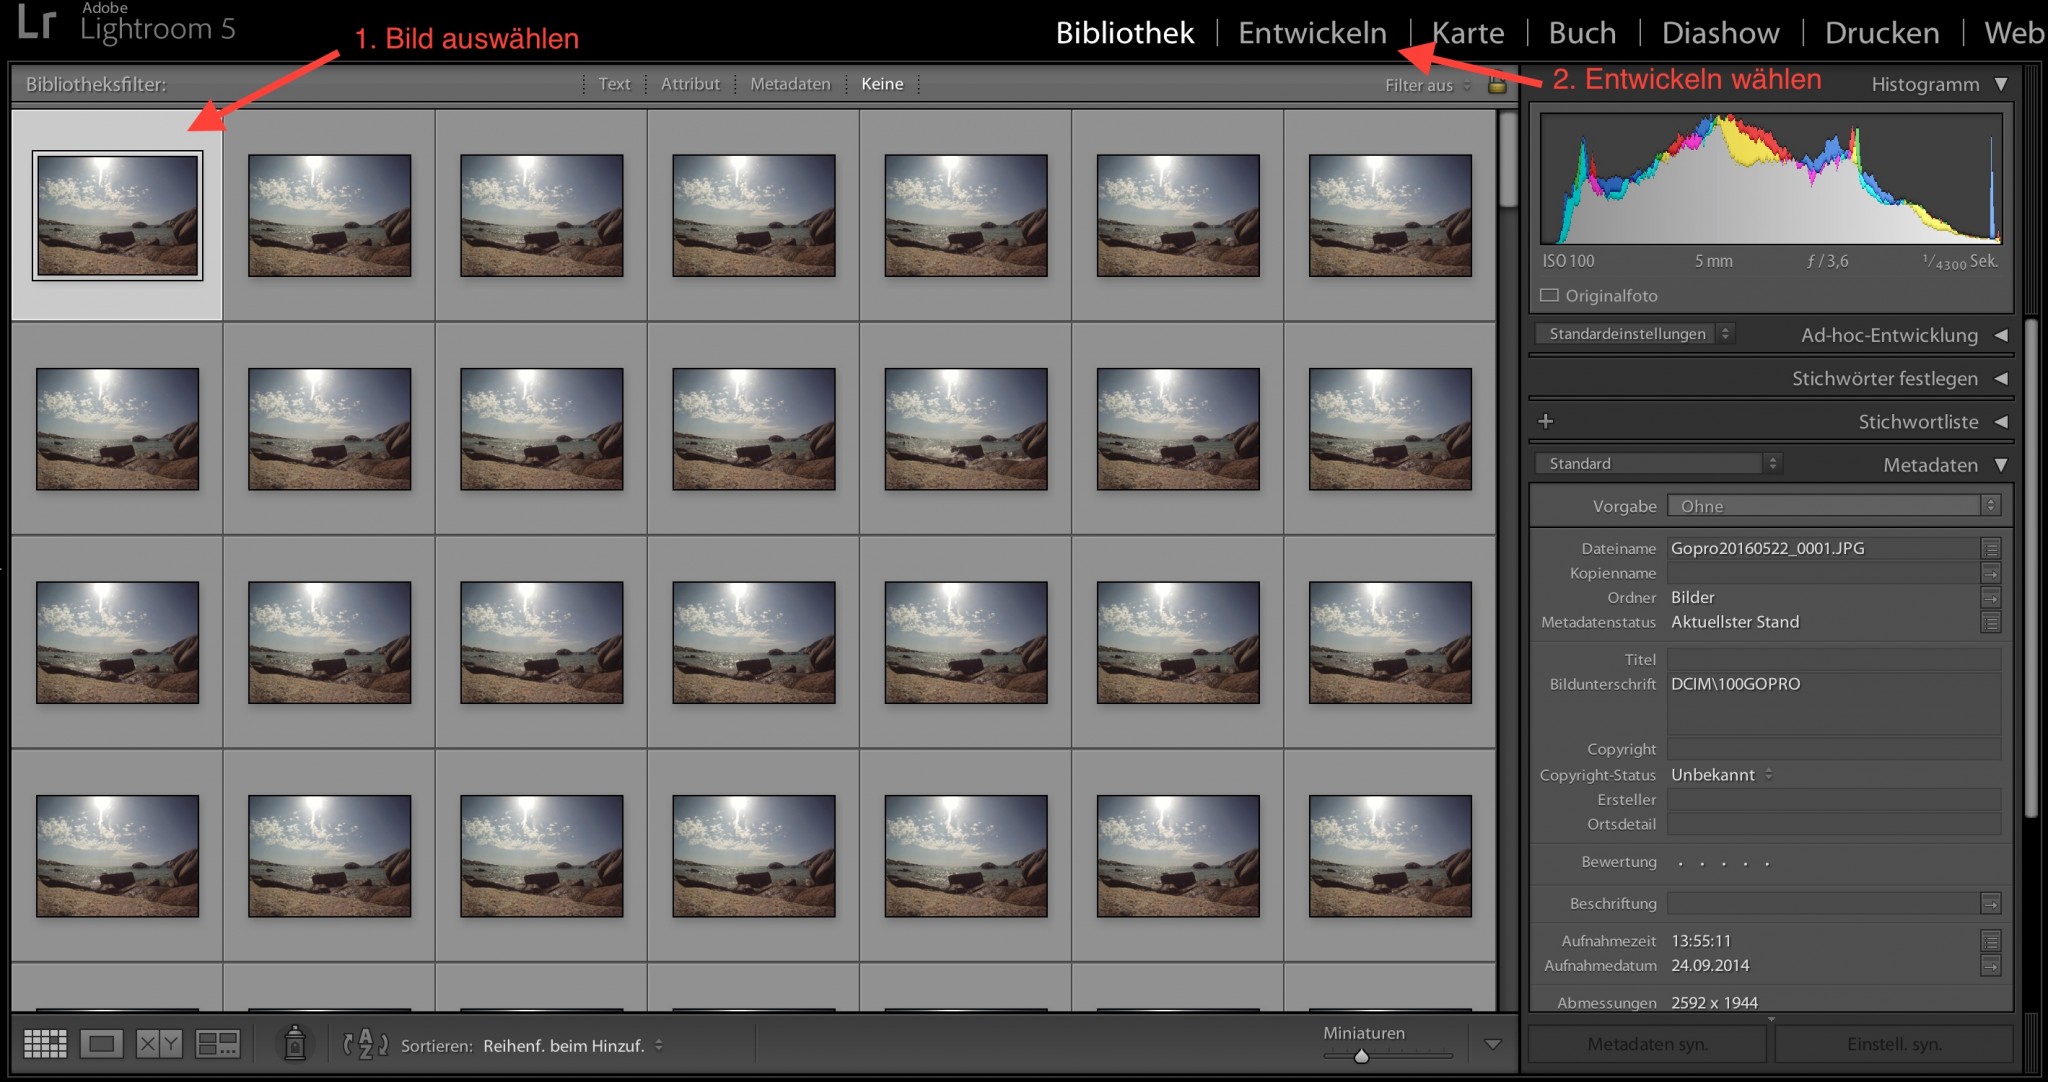Open Compare view XY icon
2048x1082 pixels.
(x=159, y=1045)
